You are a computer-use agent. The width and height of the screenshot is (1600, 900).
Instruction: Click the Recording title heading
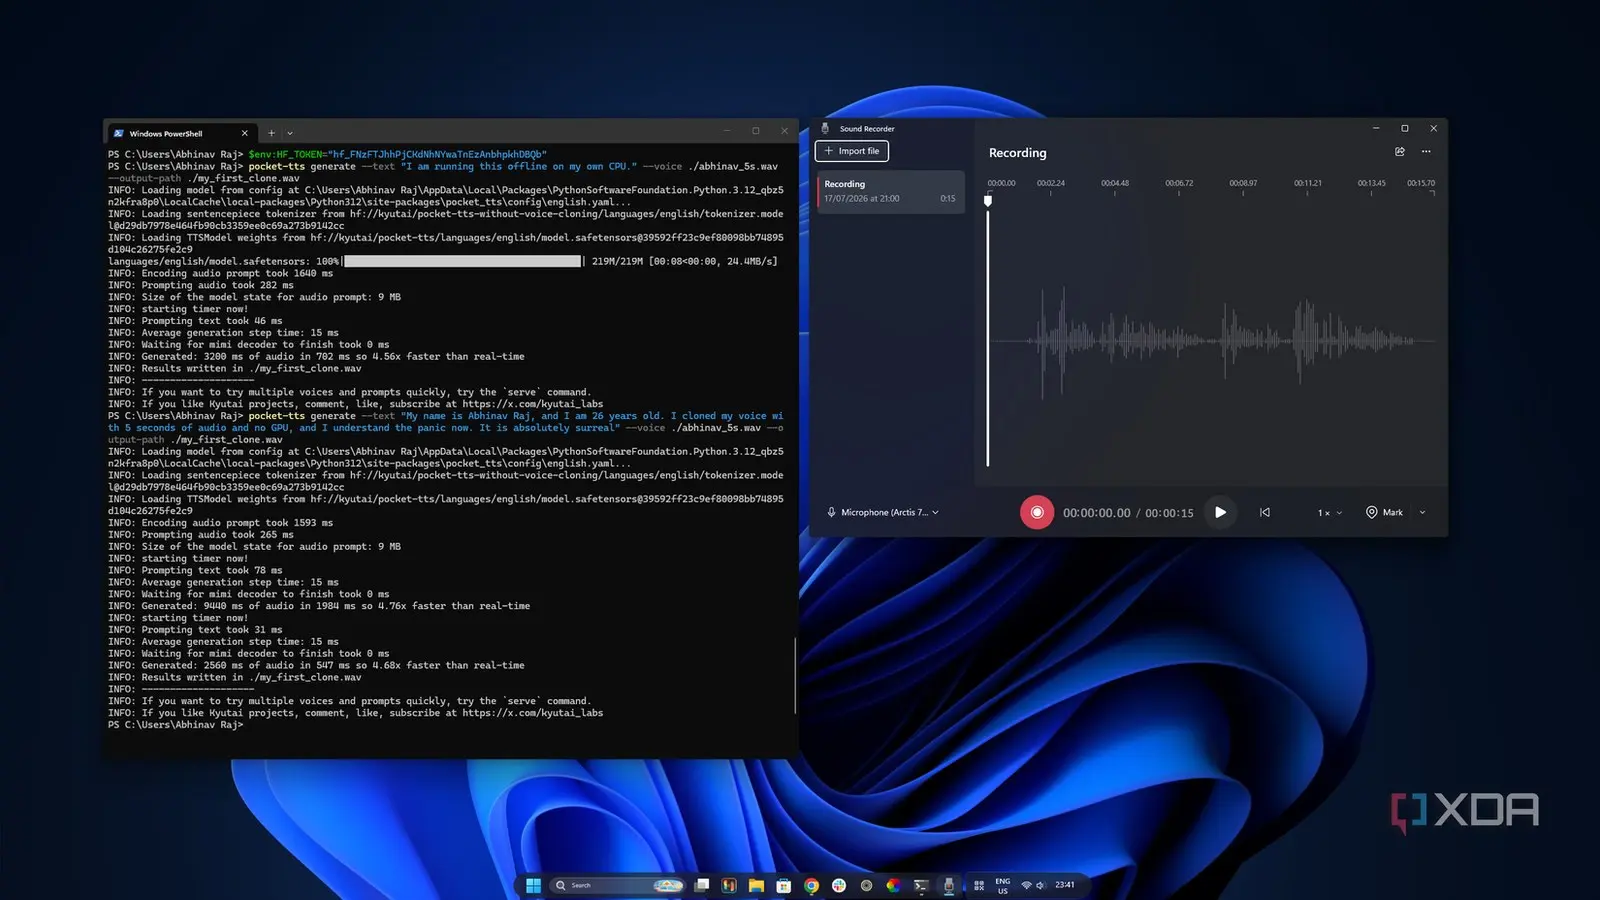click(1017, 153)
